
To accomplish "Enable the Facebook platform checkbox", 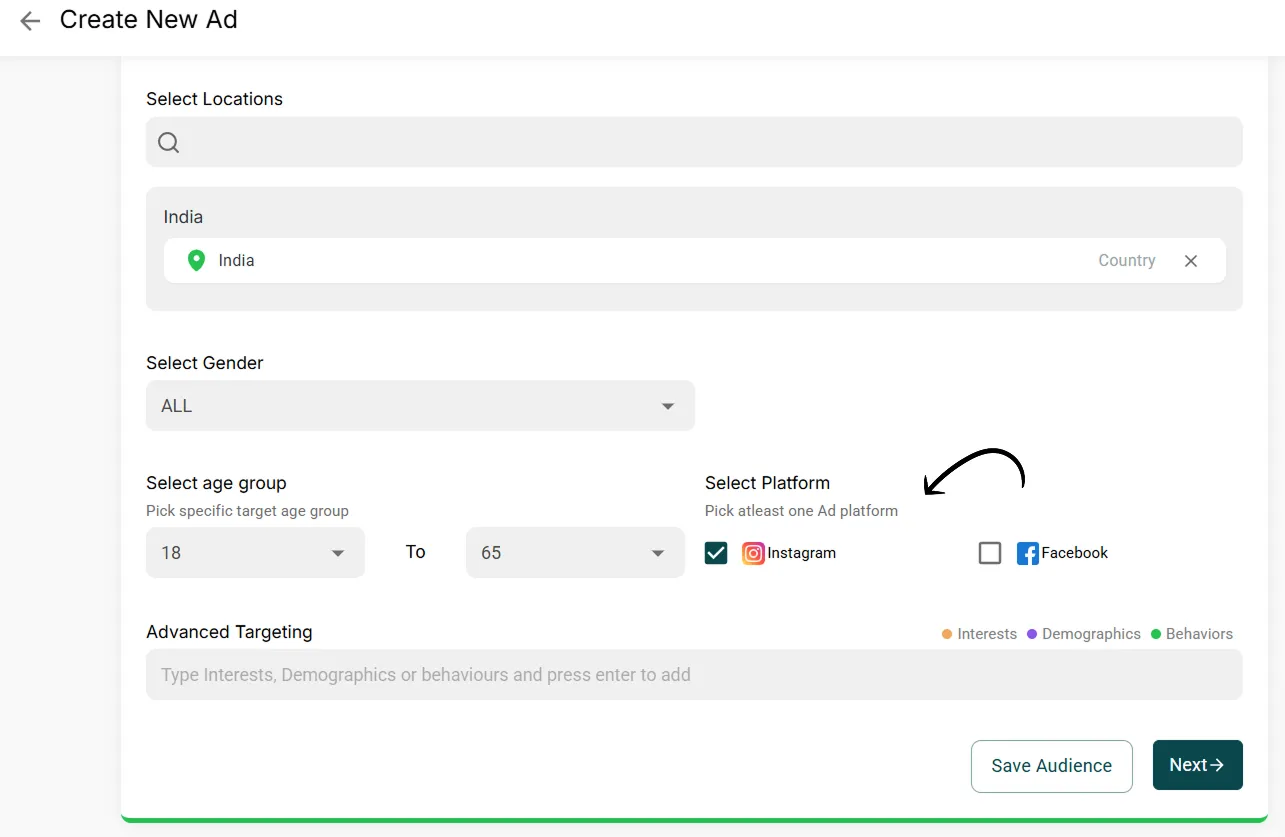I will (990, 553).
